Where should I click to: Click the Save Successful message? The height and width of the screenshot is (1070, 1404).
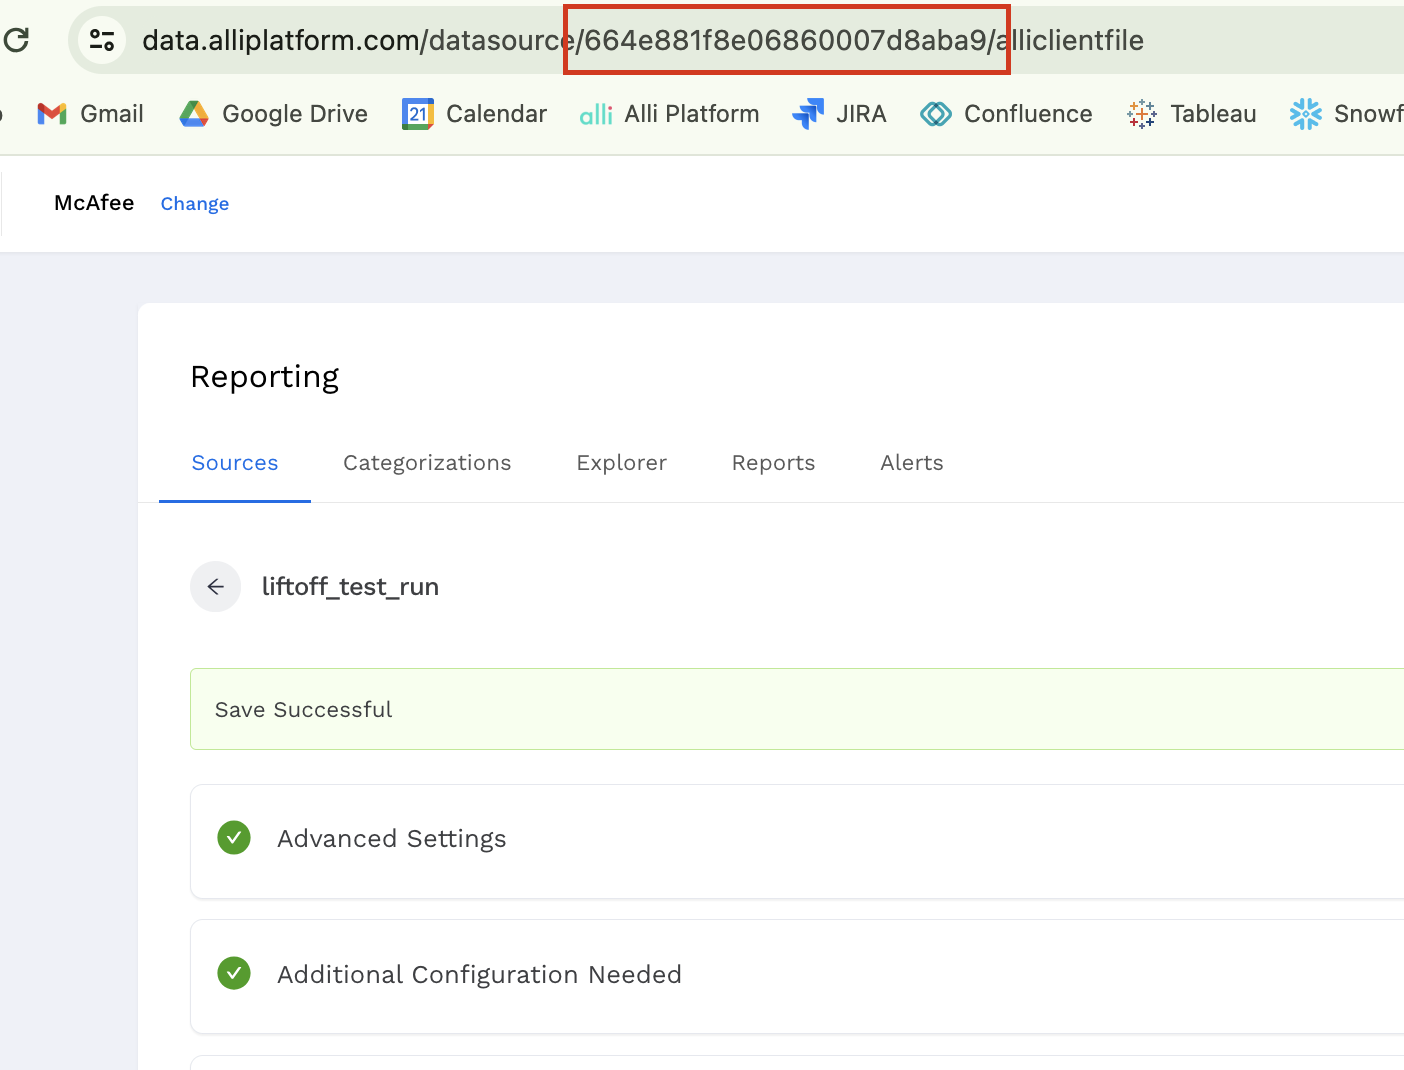pyautogui.click(x=304, y=710)
